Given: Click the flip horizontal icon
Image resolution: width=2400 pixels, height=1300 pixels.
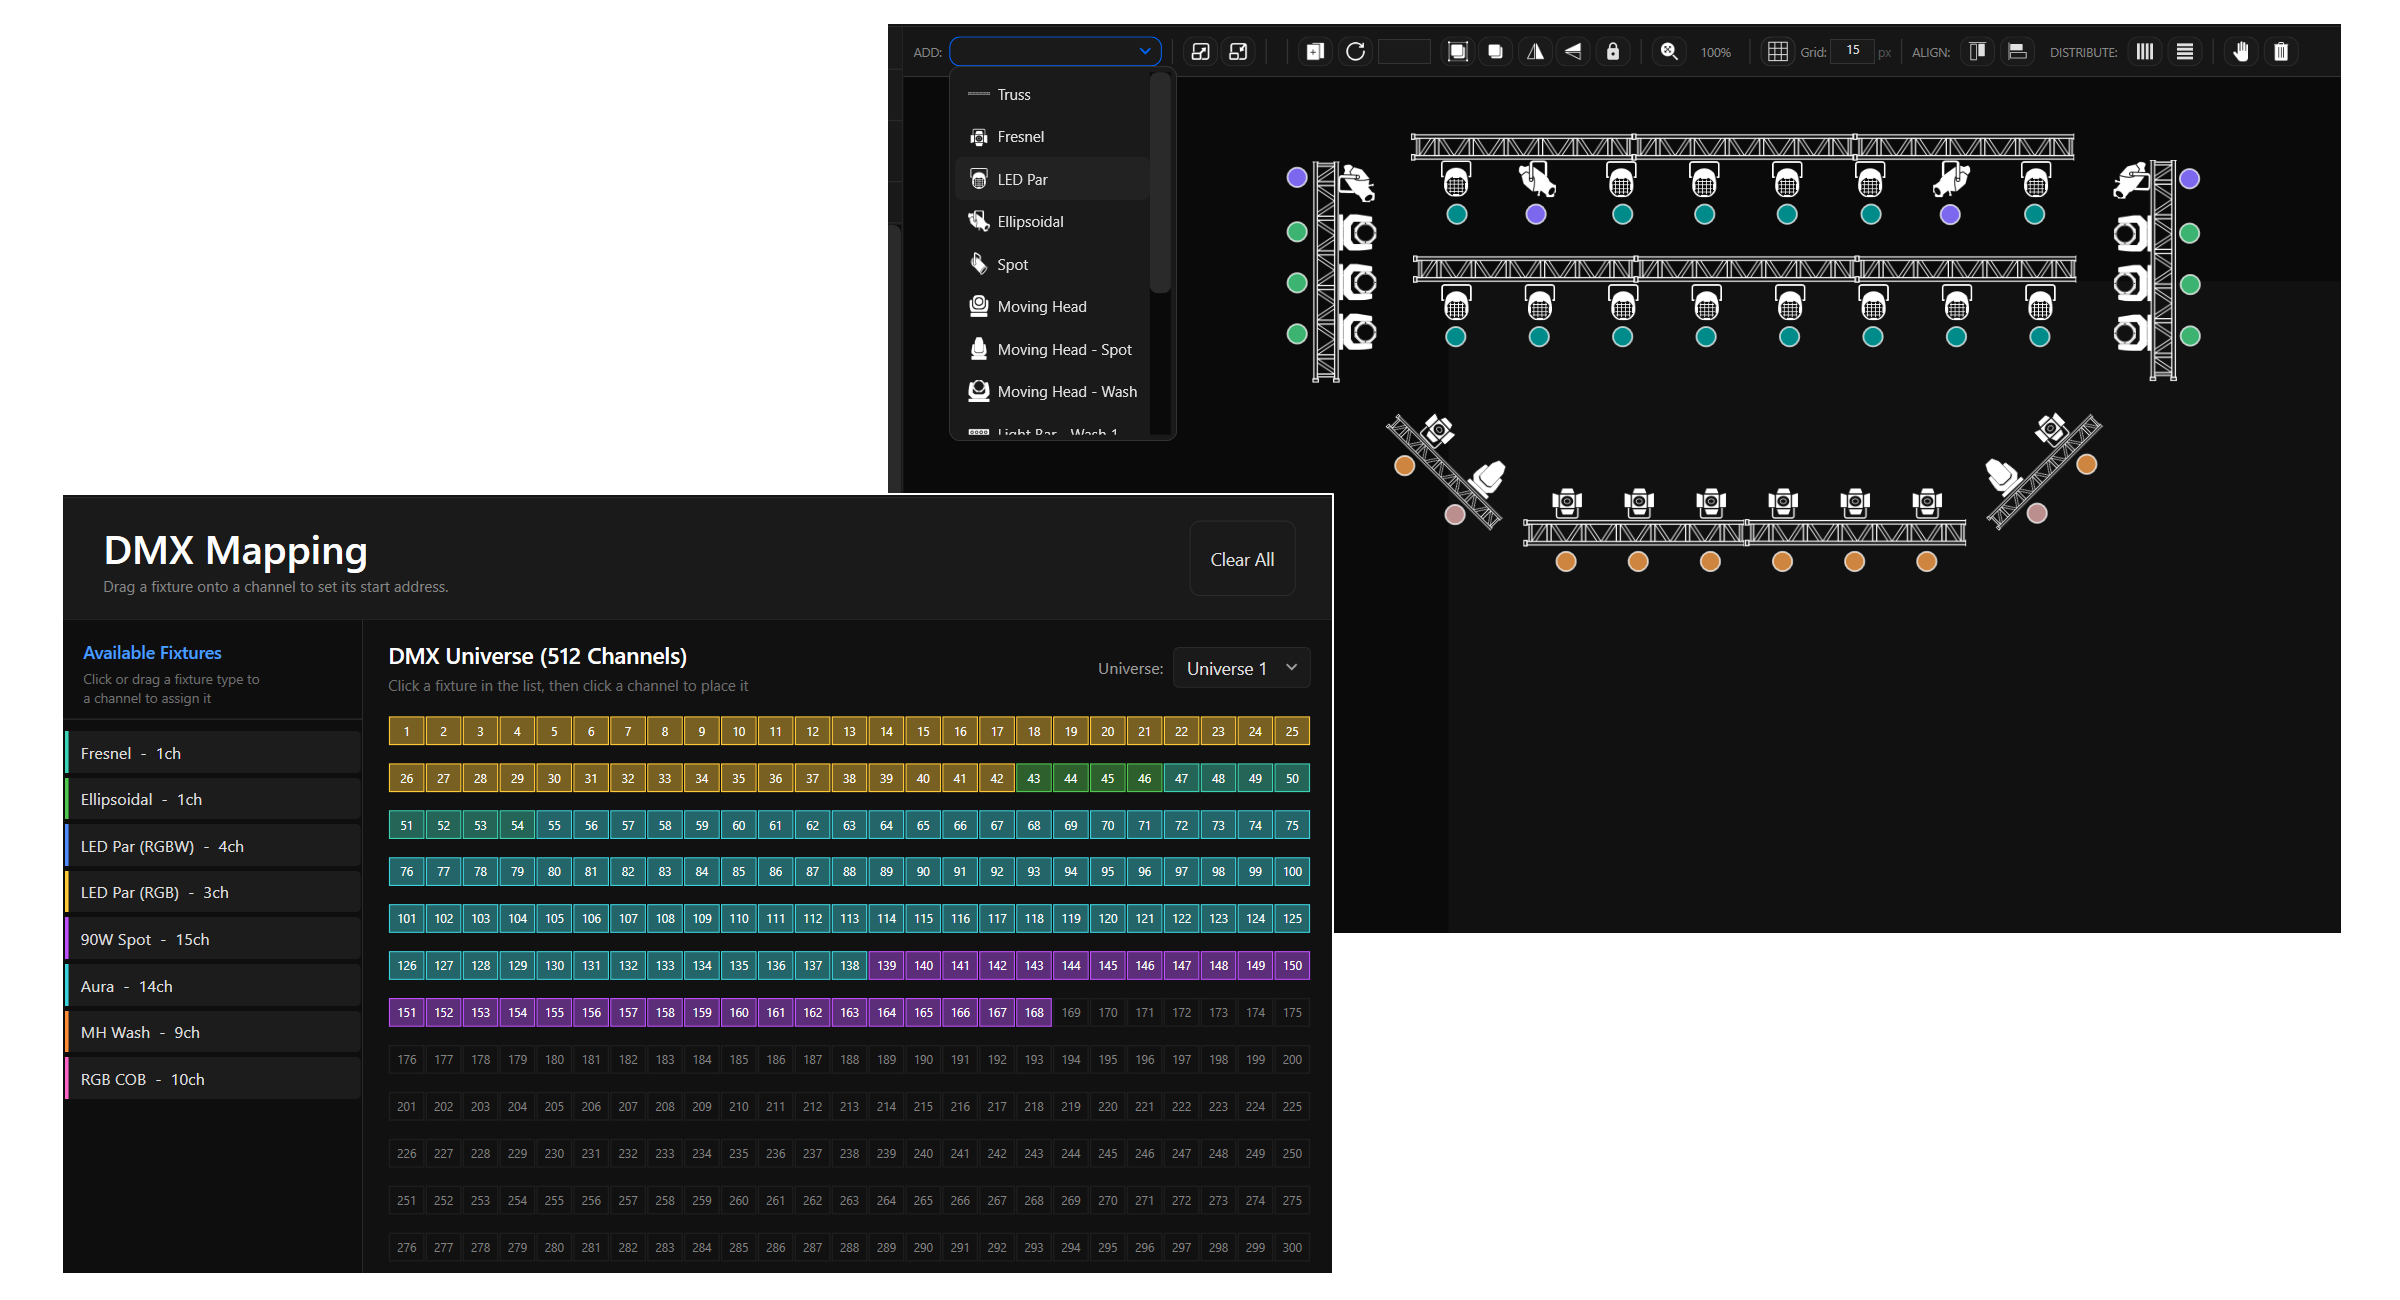Looking at the screenshot, I should [1535, 52].
